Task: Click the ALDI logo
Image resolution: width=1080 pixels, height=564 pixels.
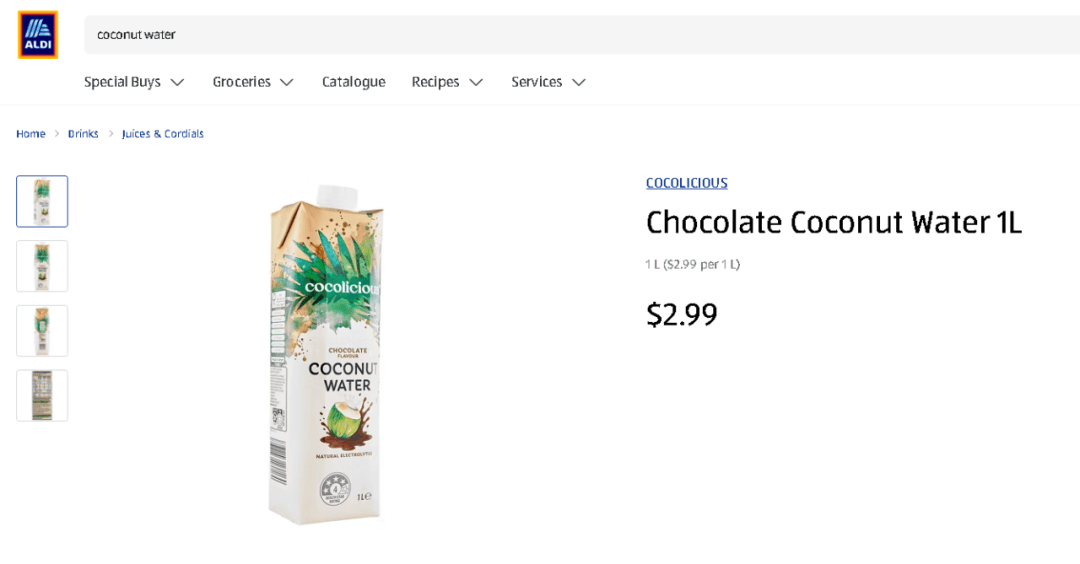Action: click(x=38, y=34)
